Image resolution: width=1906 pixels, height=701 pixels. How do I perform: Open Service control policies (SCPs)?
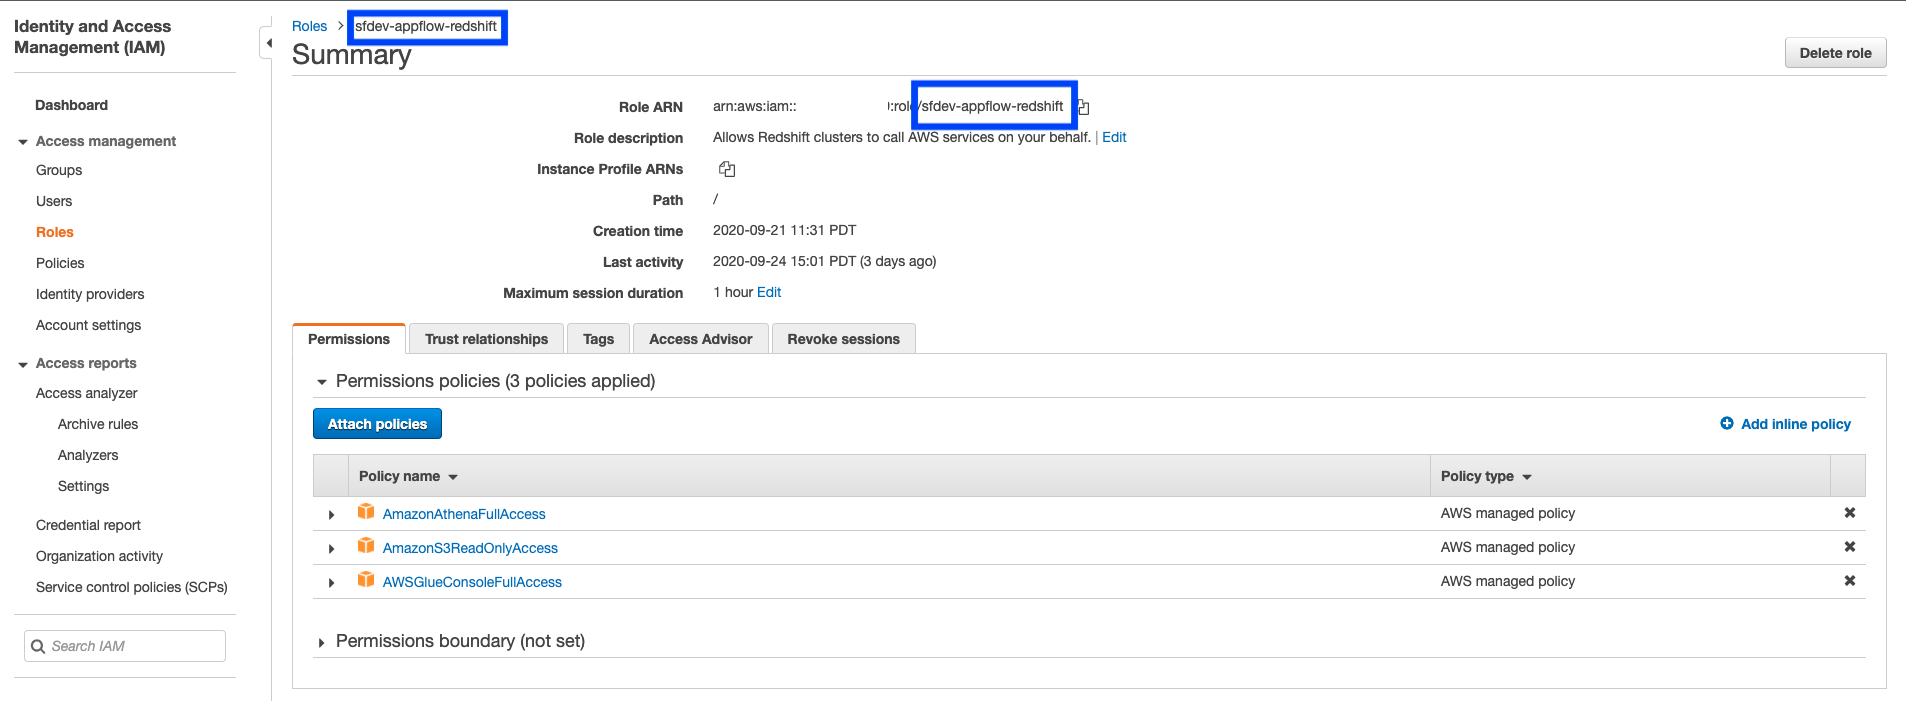(x=132, y=587)
